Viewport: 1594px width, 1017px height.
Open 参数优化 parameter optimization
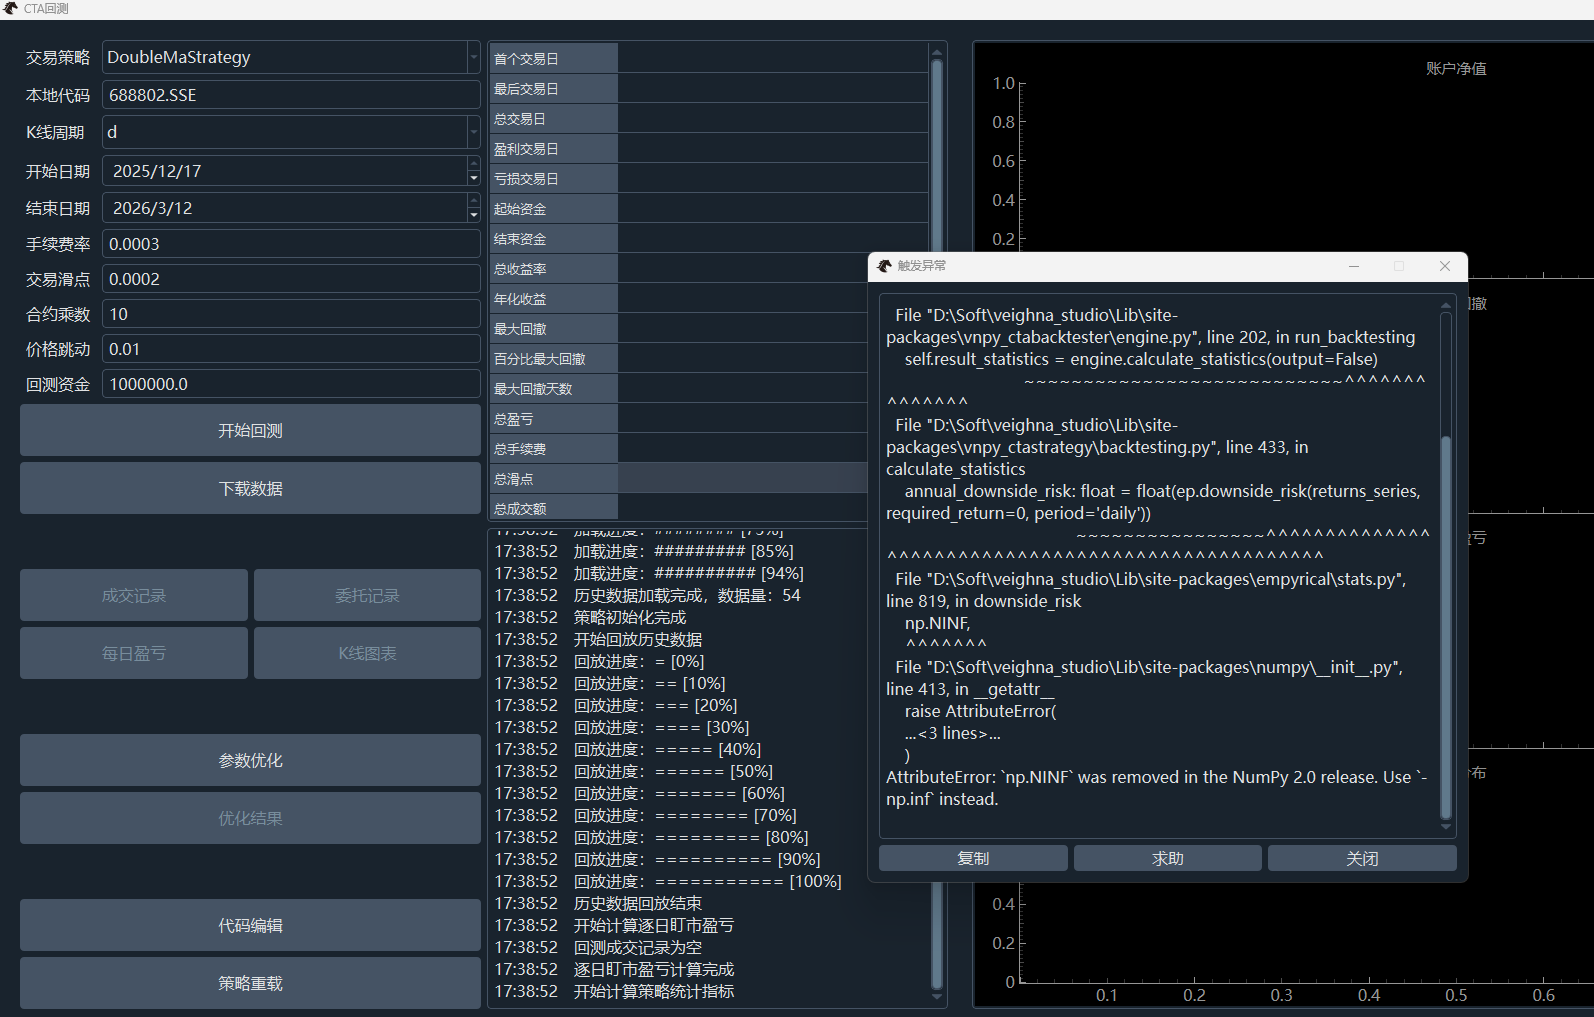coord(250,761)
